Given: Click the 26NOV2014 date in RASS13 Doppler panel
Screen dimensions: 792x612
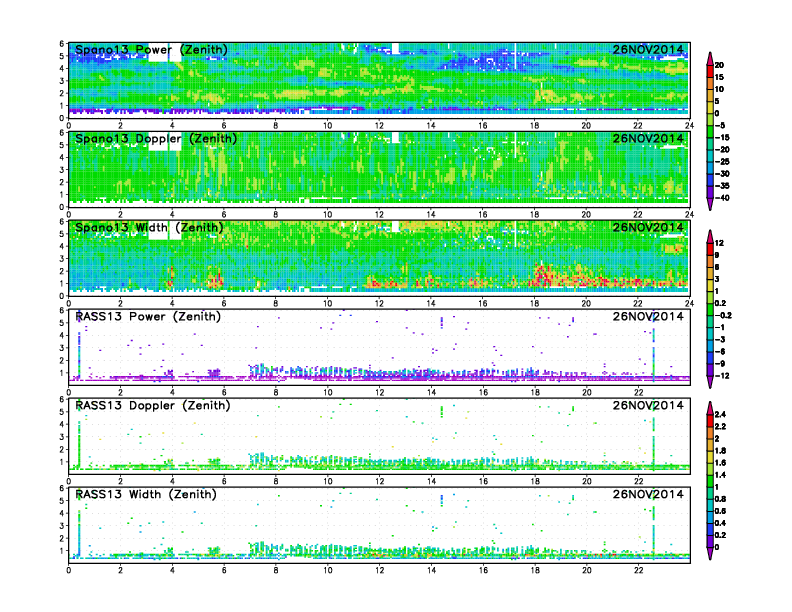Looking at the screenshot, I should (x=648, y=405).
